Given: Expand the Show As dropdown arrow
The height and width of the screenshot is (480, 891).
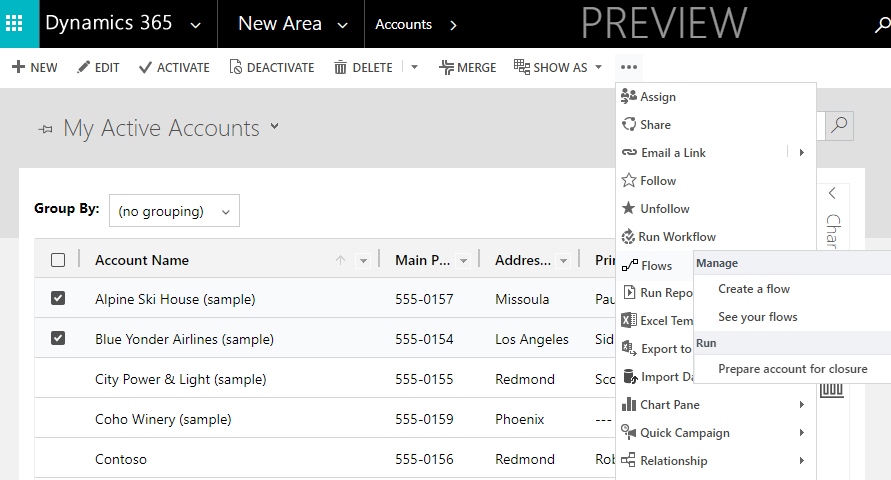Looking at the screenshot, I should [x=599, y=68].
